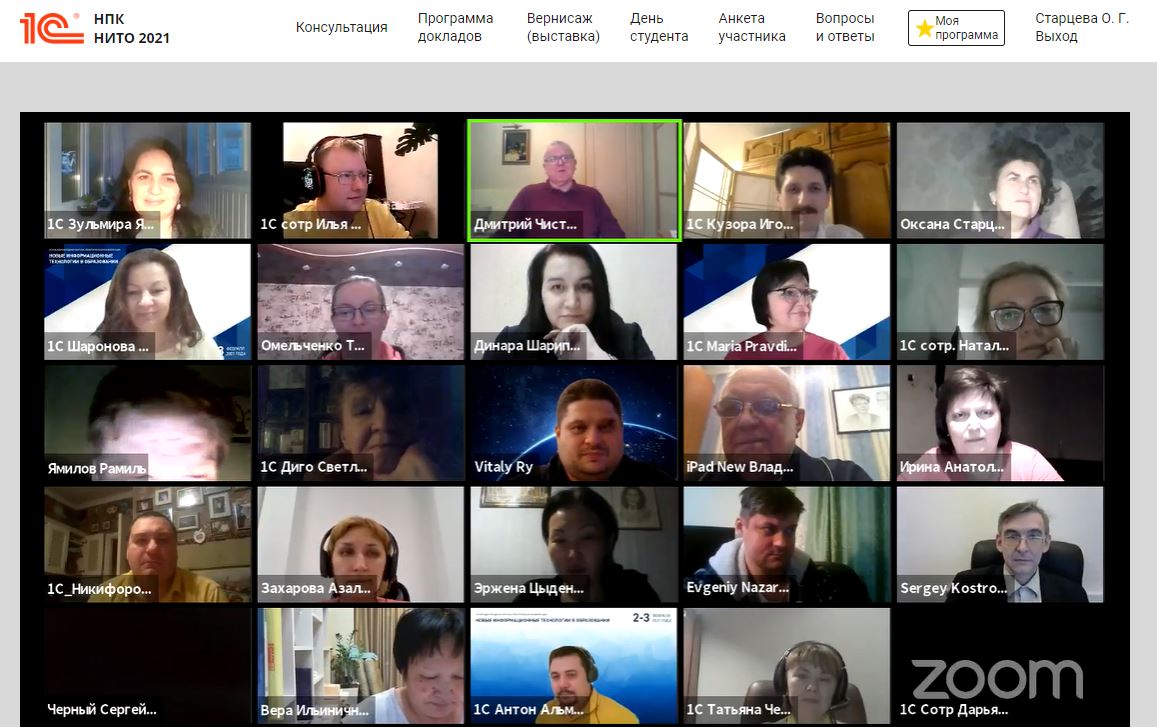Screen dimensions: 1157x727
Task: Select День студента in the navigation
Action: click(658, 27)
